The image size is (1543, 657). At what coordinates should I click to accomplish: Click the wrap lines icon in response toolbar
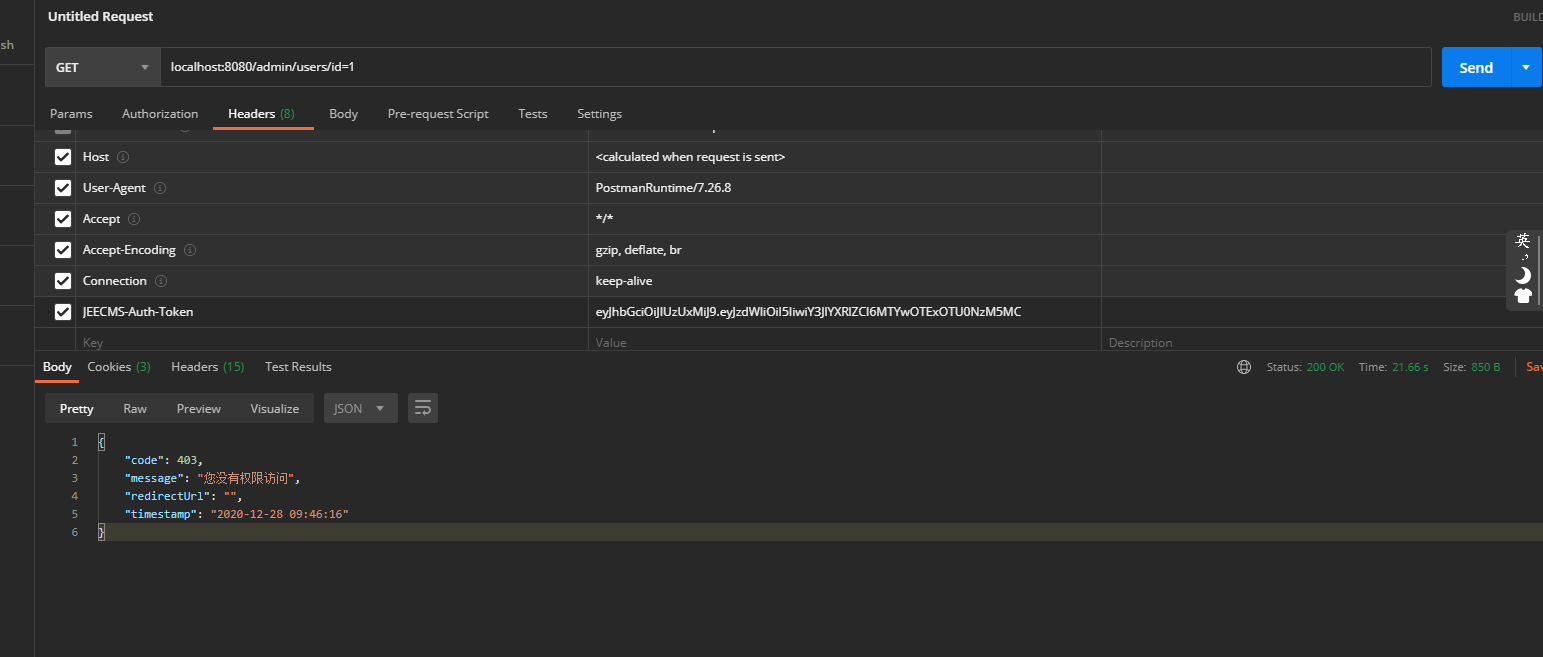click(423, 408)
